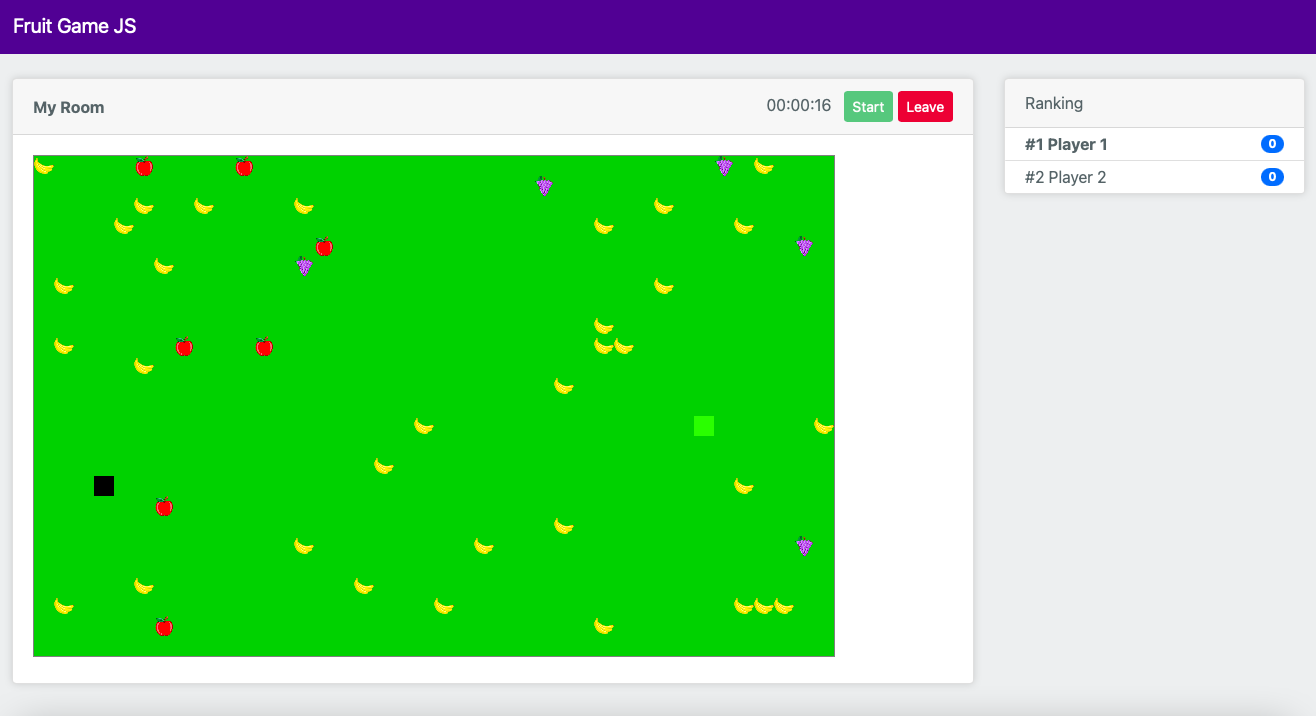Click the black player square
Viewport: 1316px width, 716px height.
coord(104,486)
